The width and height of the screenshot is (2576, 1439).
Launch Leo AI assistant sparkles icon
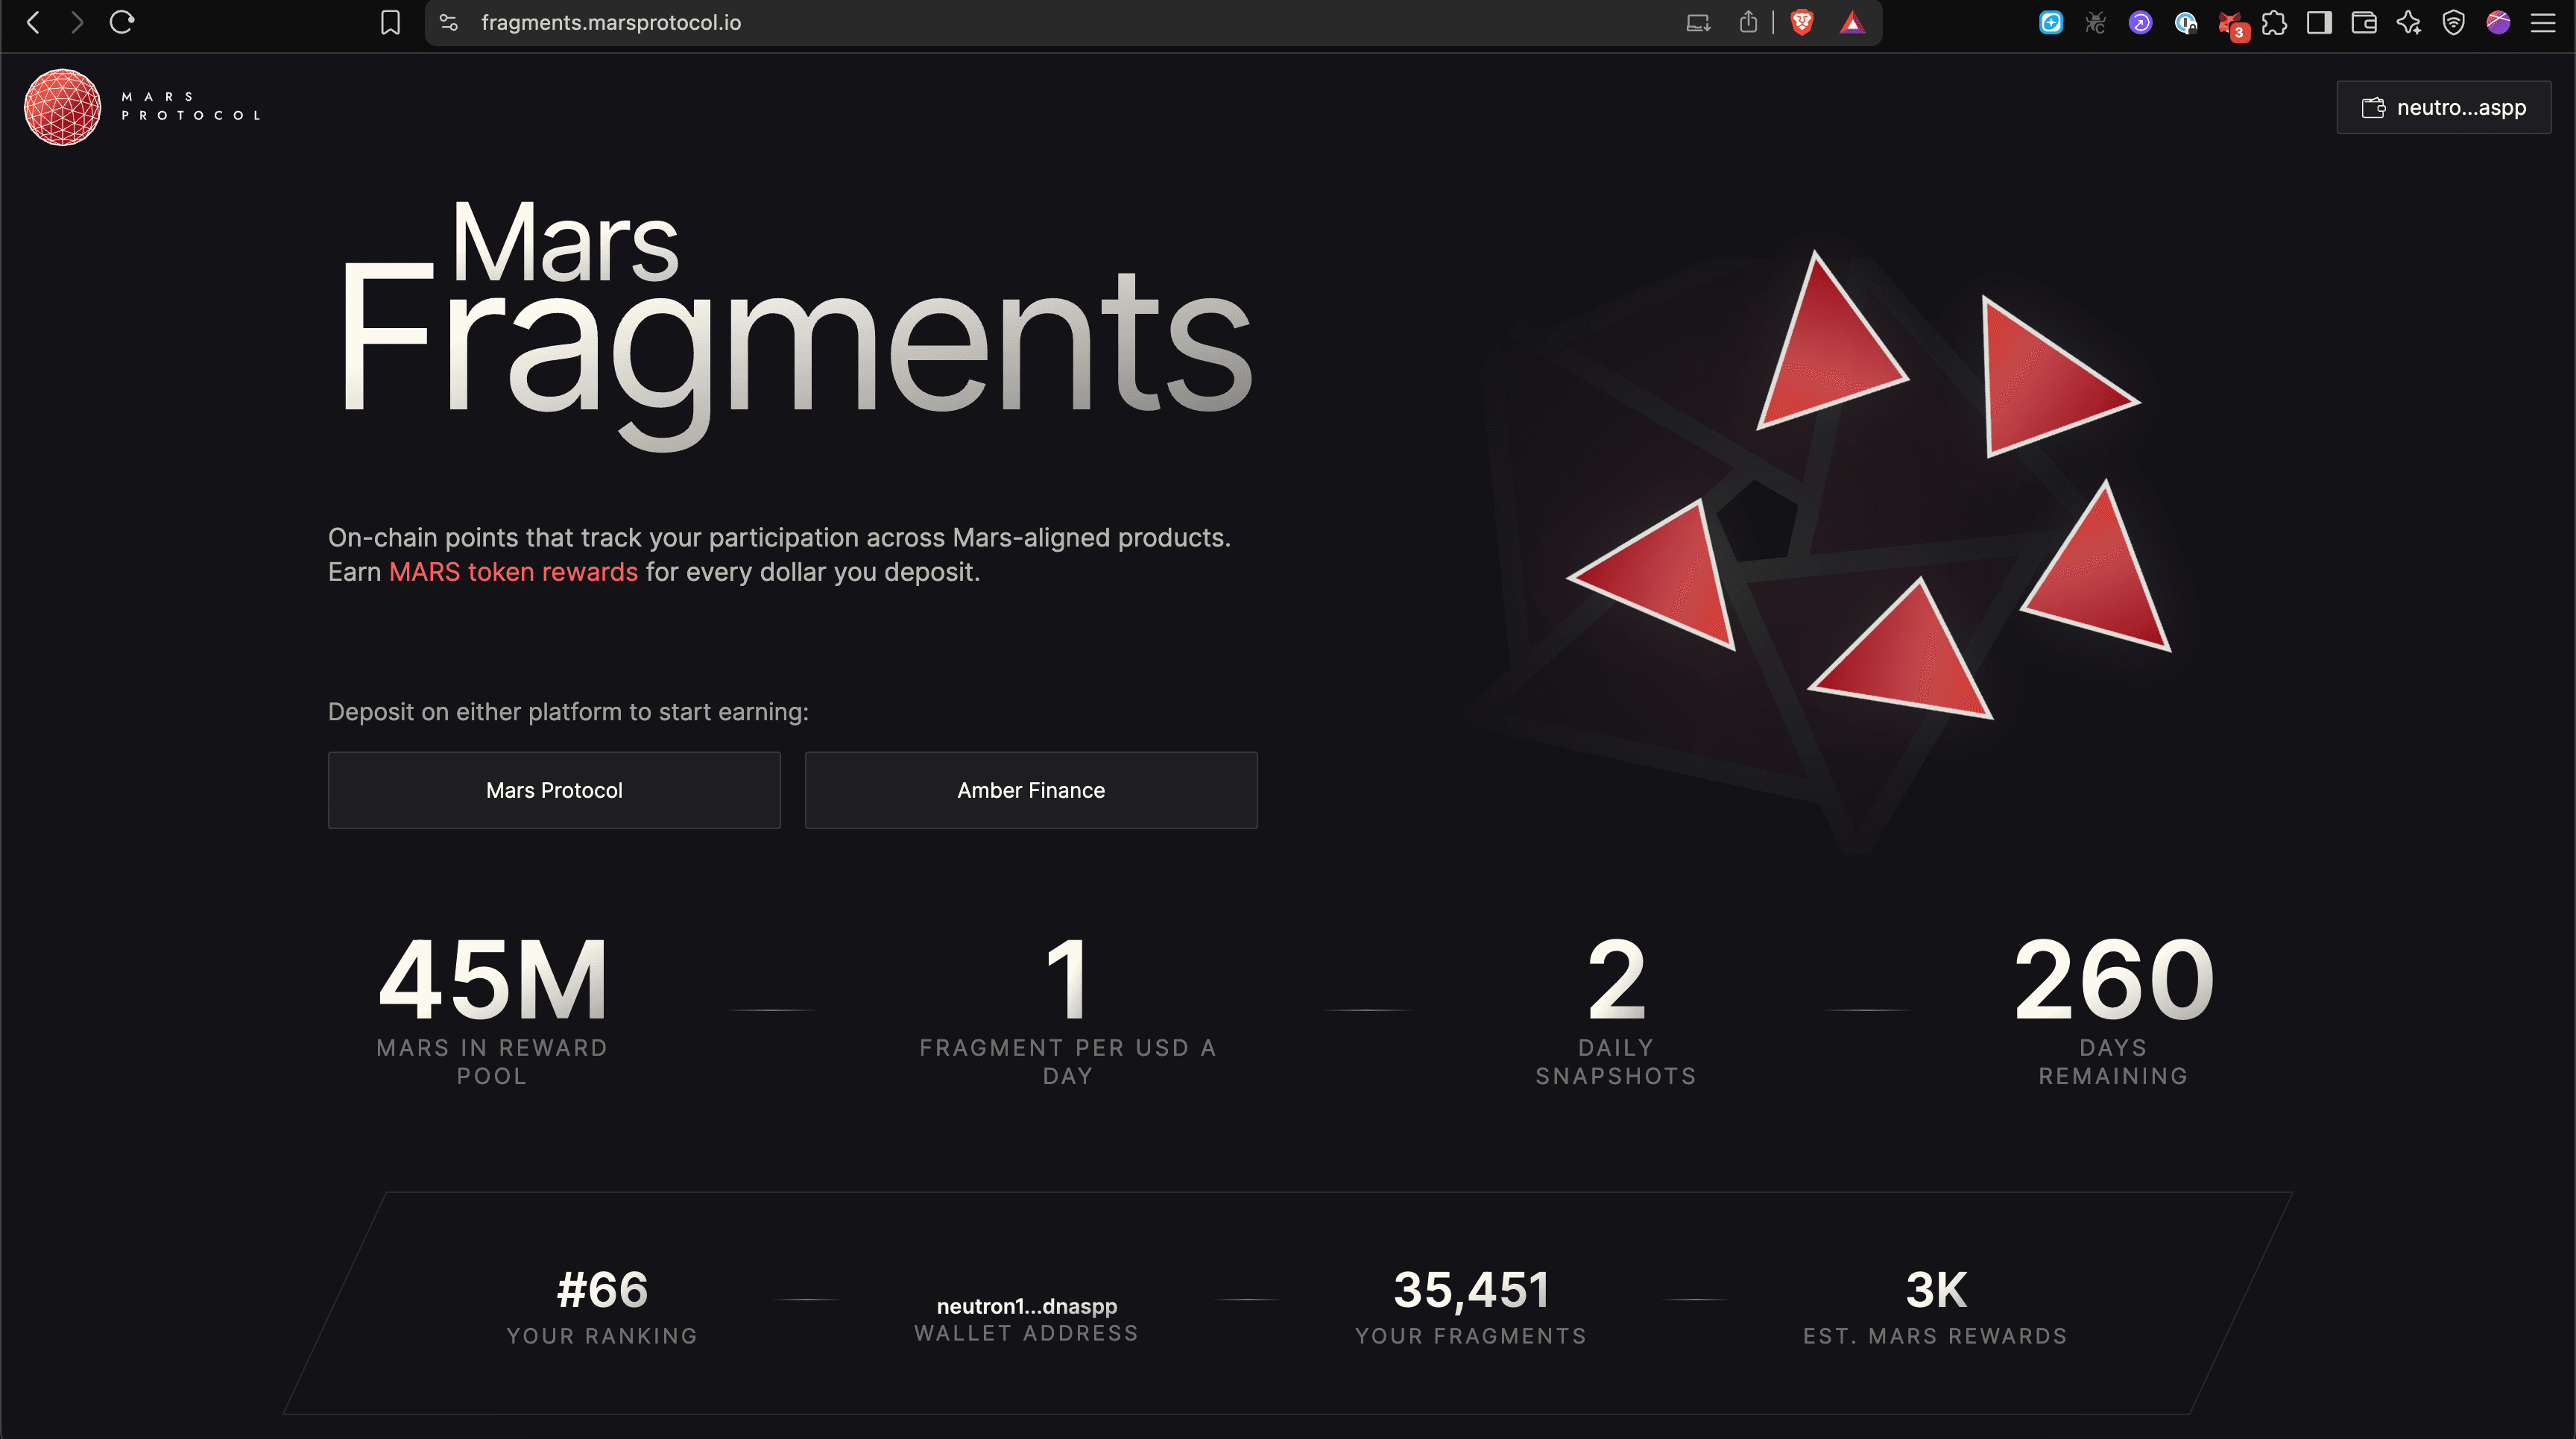pyautogui.click(x=2408, y=22)
